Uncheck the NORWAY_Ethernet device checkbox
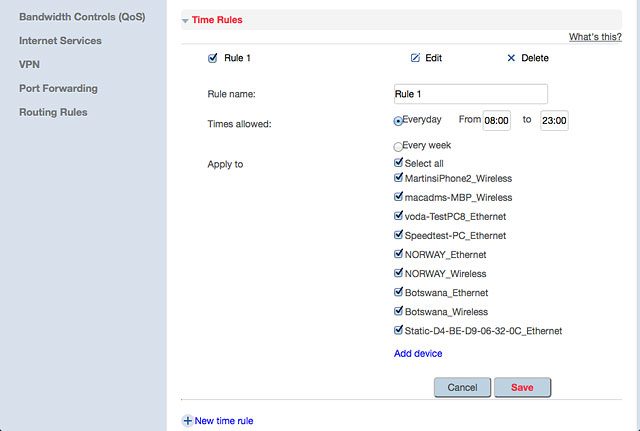 coord(398,254)
